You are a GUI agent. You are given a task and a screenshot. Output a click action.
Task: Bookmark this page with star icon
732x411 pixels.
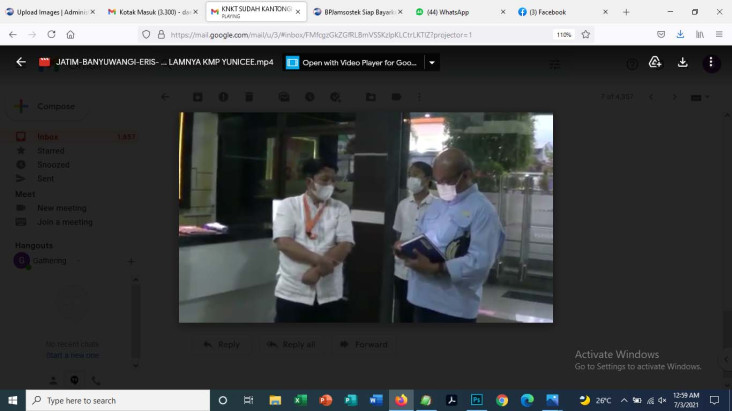586,35
